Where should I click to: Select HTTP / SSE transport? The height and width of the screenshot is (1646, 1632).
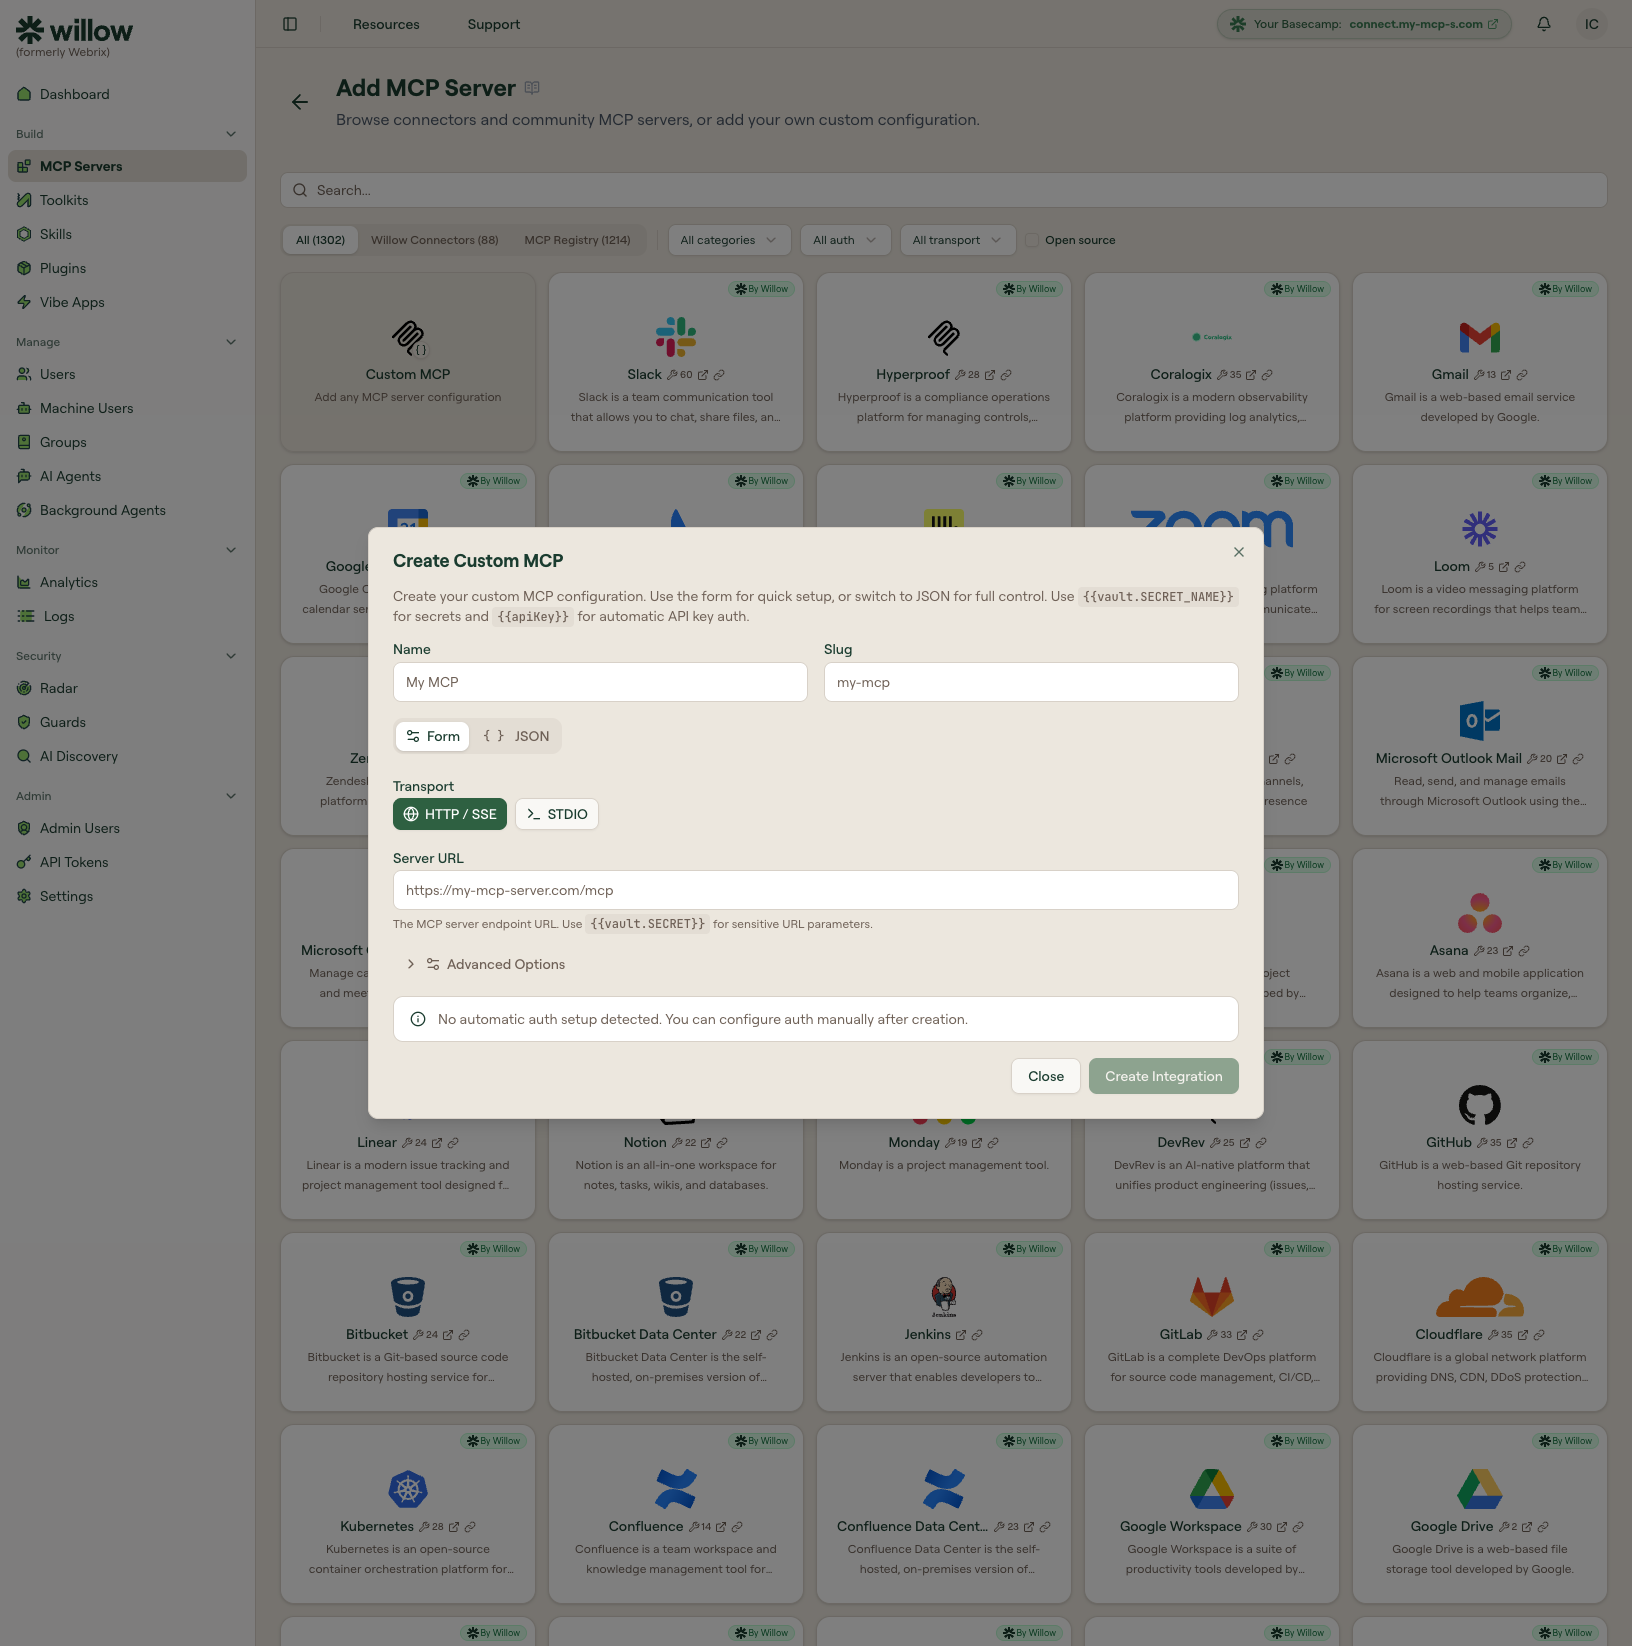point(450,814)
